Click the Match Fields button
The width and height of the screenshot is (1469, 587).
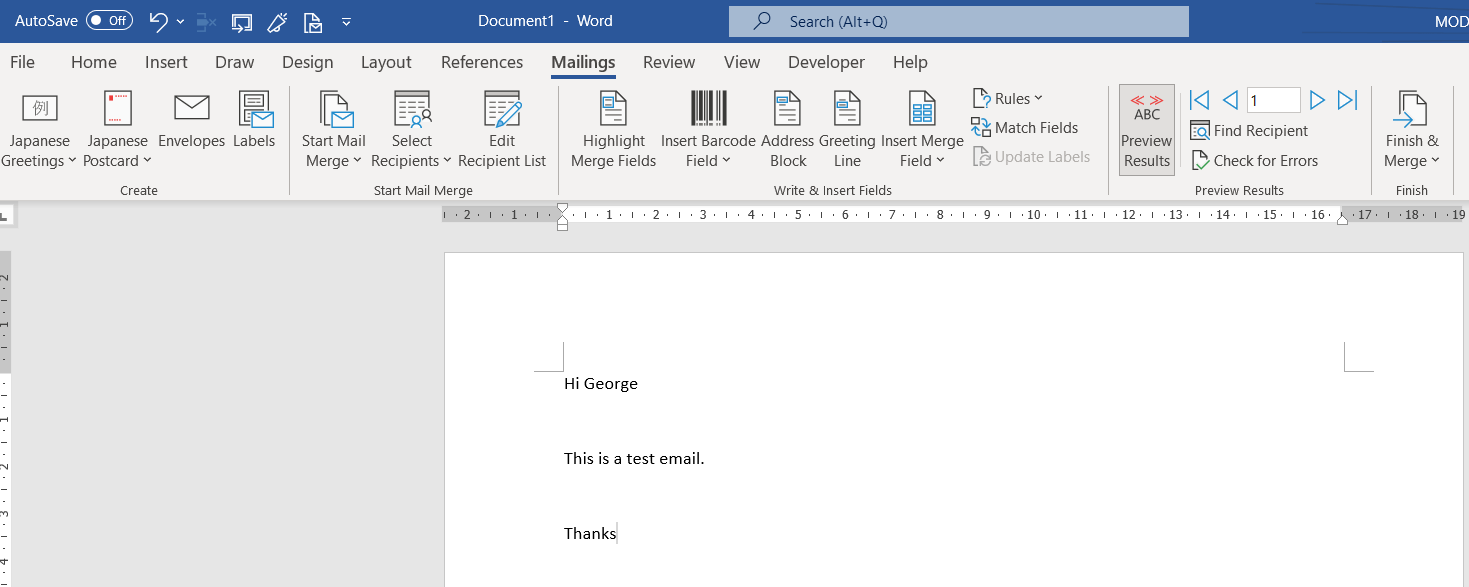pyautogui.click(x=1025, y=127)
